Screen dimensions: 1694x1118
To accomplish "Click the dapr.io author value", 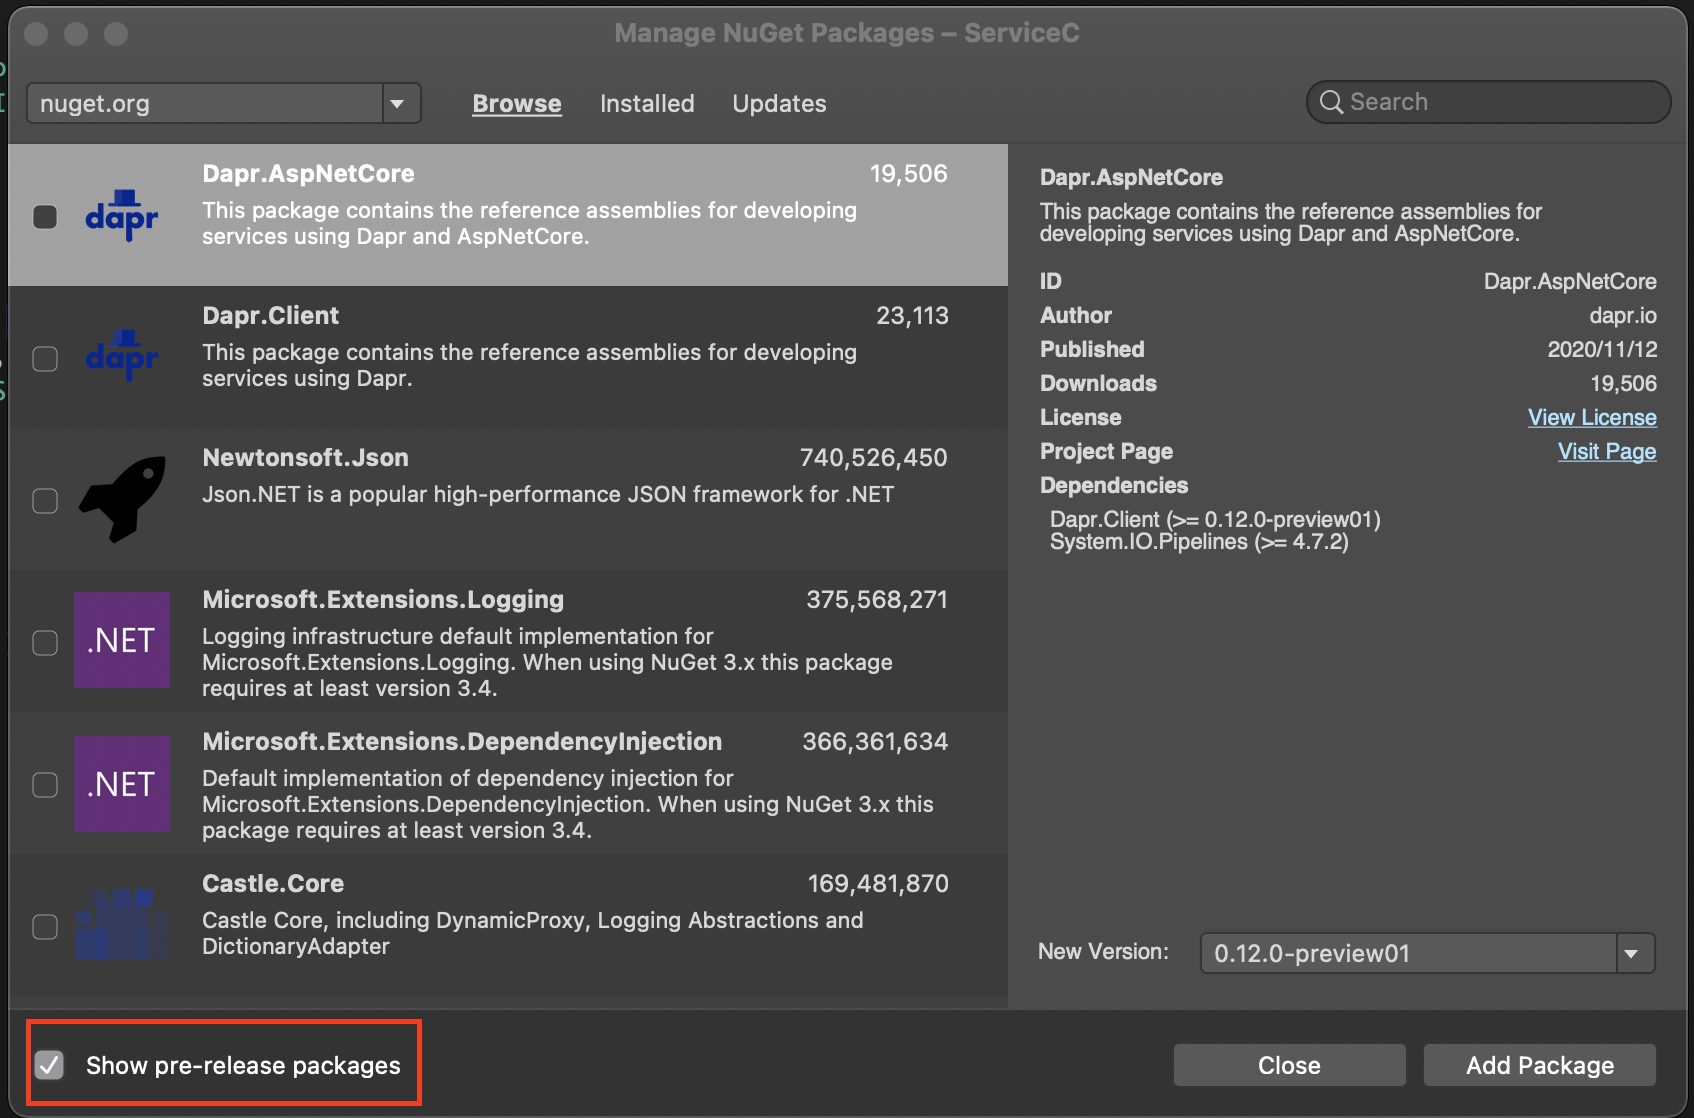I will [1623, 315].
